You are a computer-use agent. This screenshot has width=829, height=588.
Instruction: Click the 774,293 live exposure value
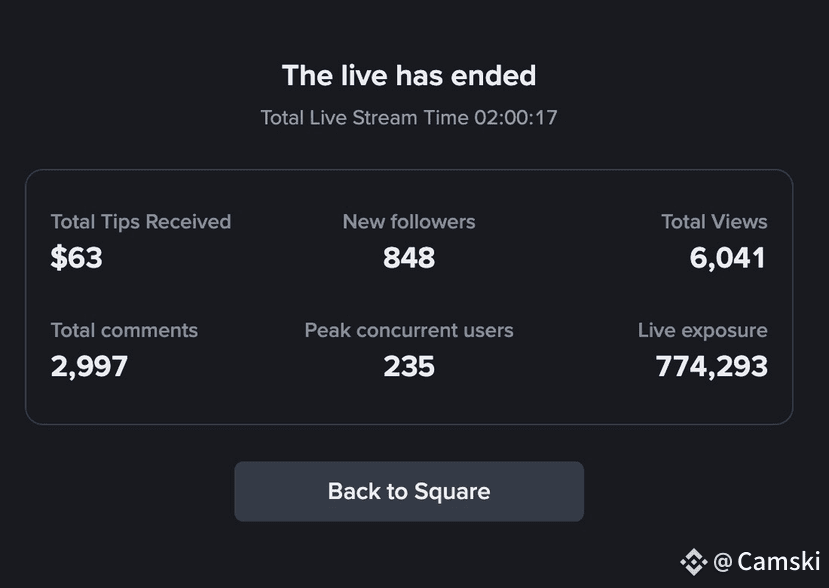(x=712, y=366)
